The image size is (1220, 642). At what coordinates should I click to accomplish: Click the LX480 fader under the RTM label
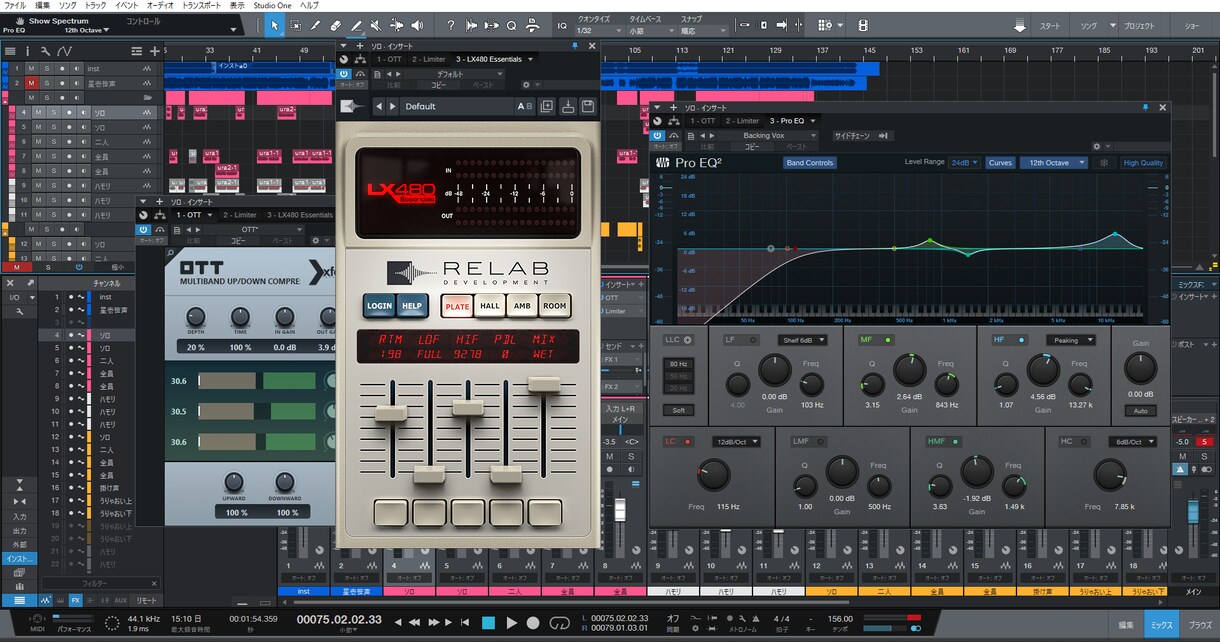pos(391,413)
